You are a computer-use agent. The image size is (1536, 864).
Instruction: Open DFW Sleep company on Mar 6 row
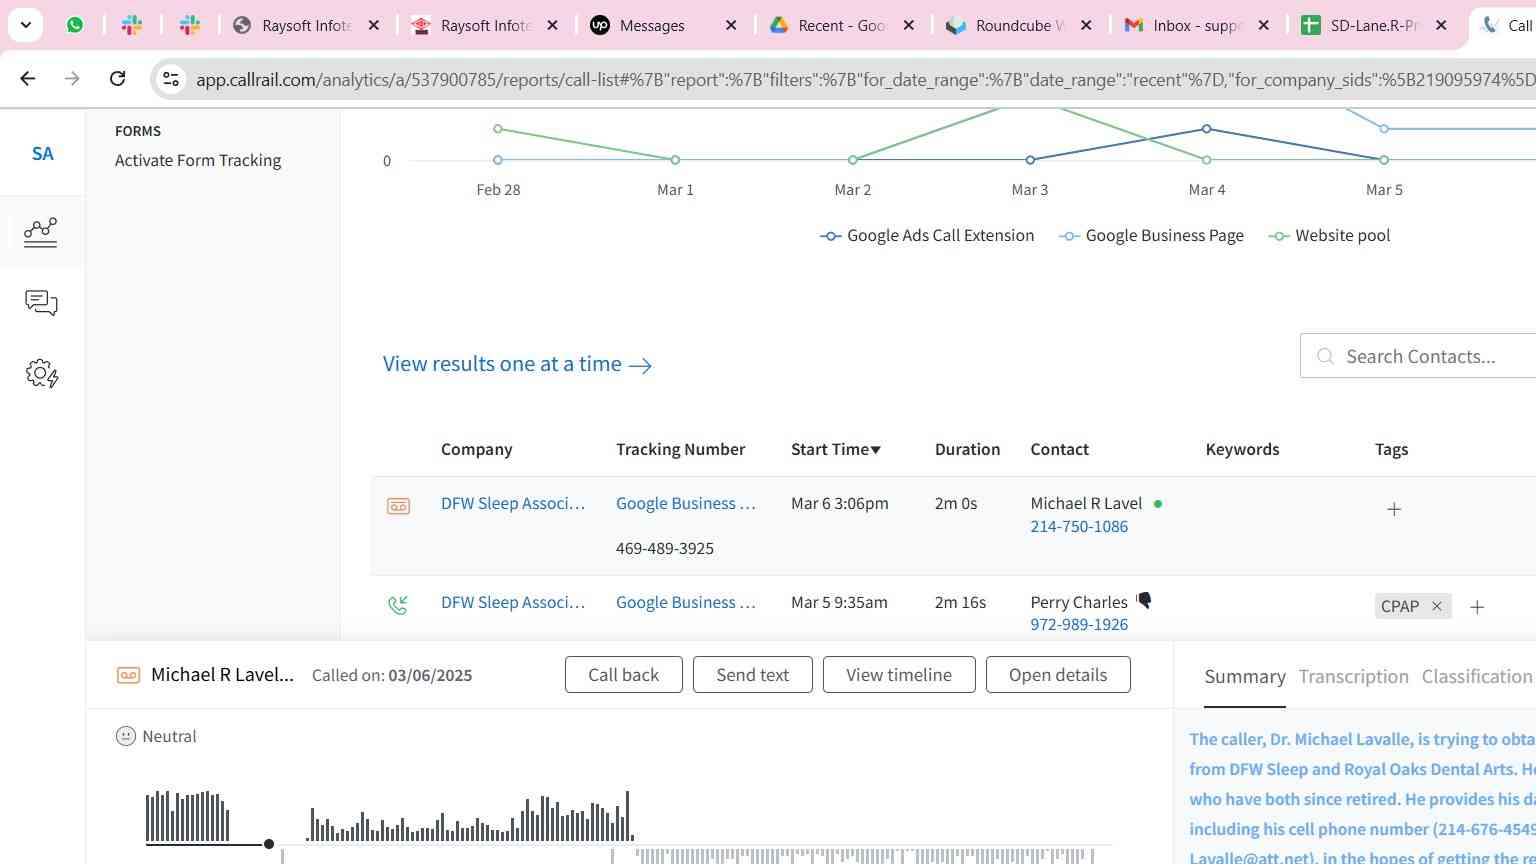(513, 503)
